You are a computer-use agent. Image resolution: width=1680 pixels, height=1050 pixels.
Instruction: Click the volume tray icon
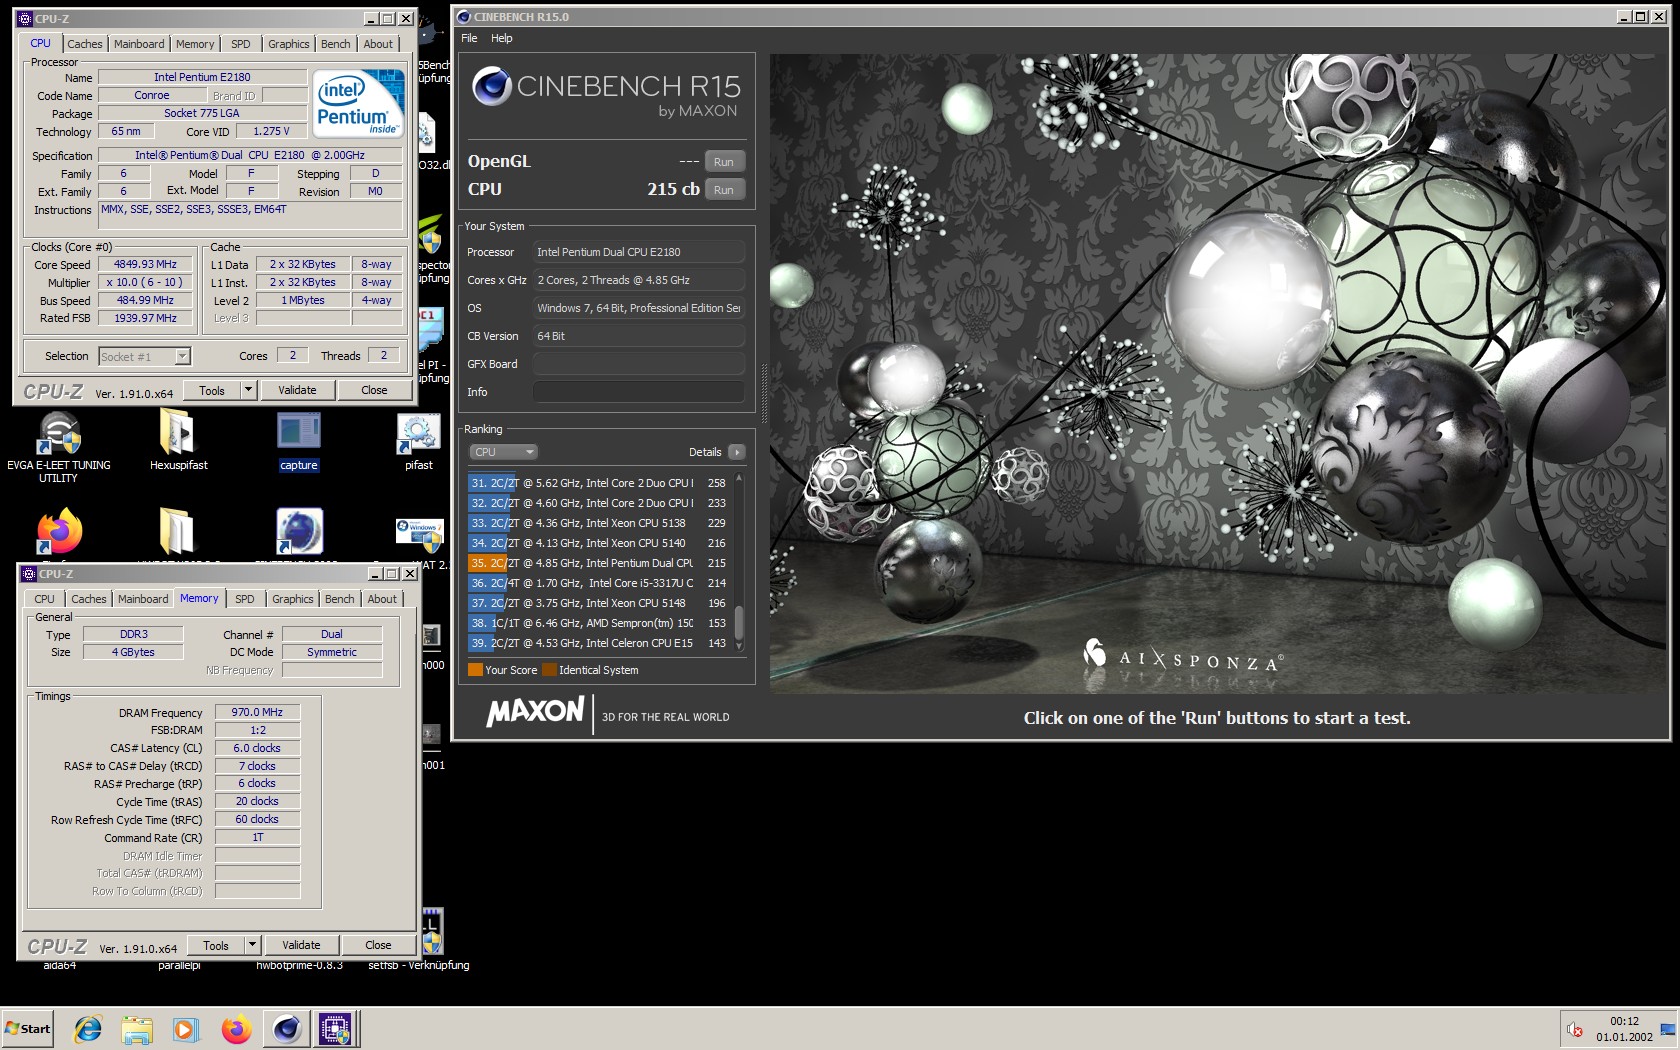pos(1575,1030)
